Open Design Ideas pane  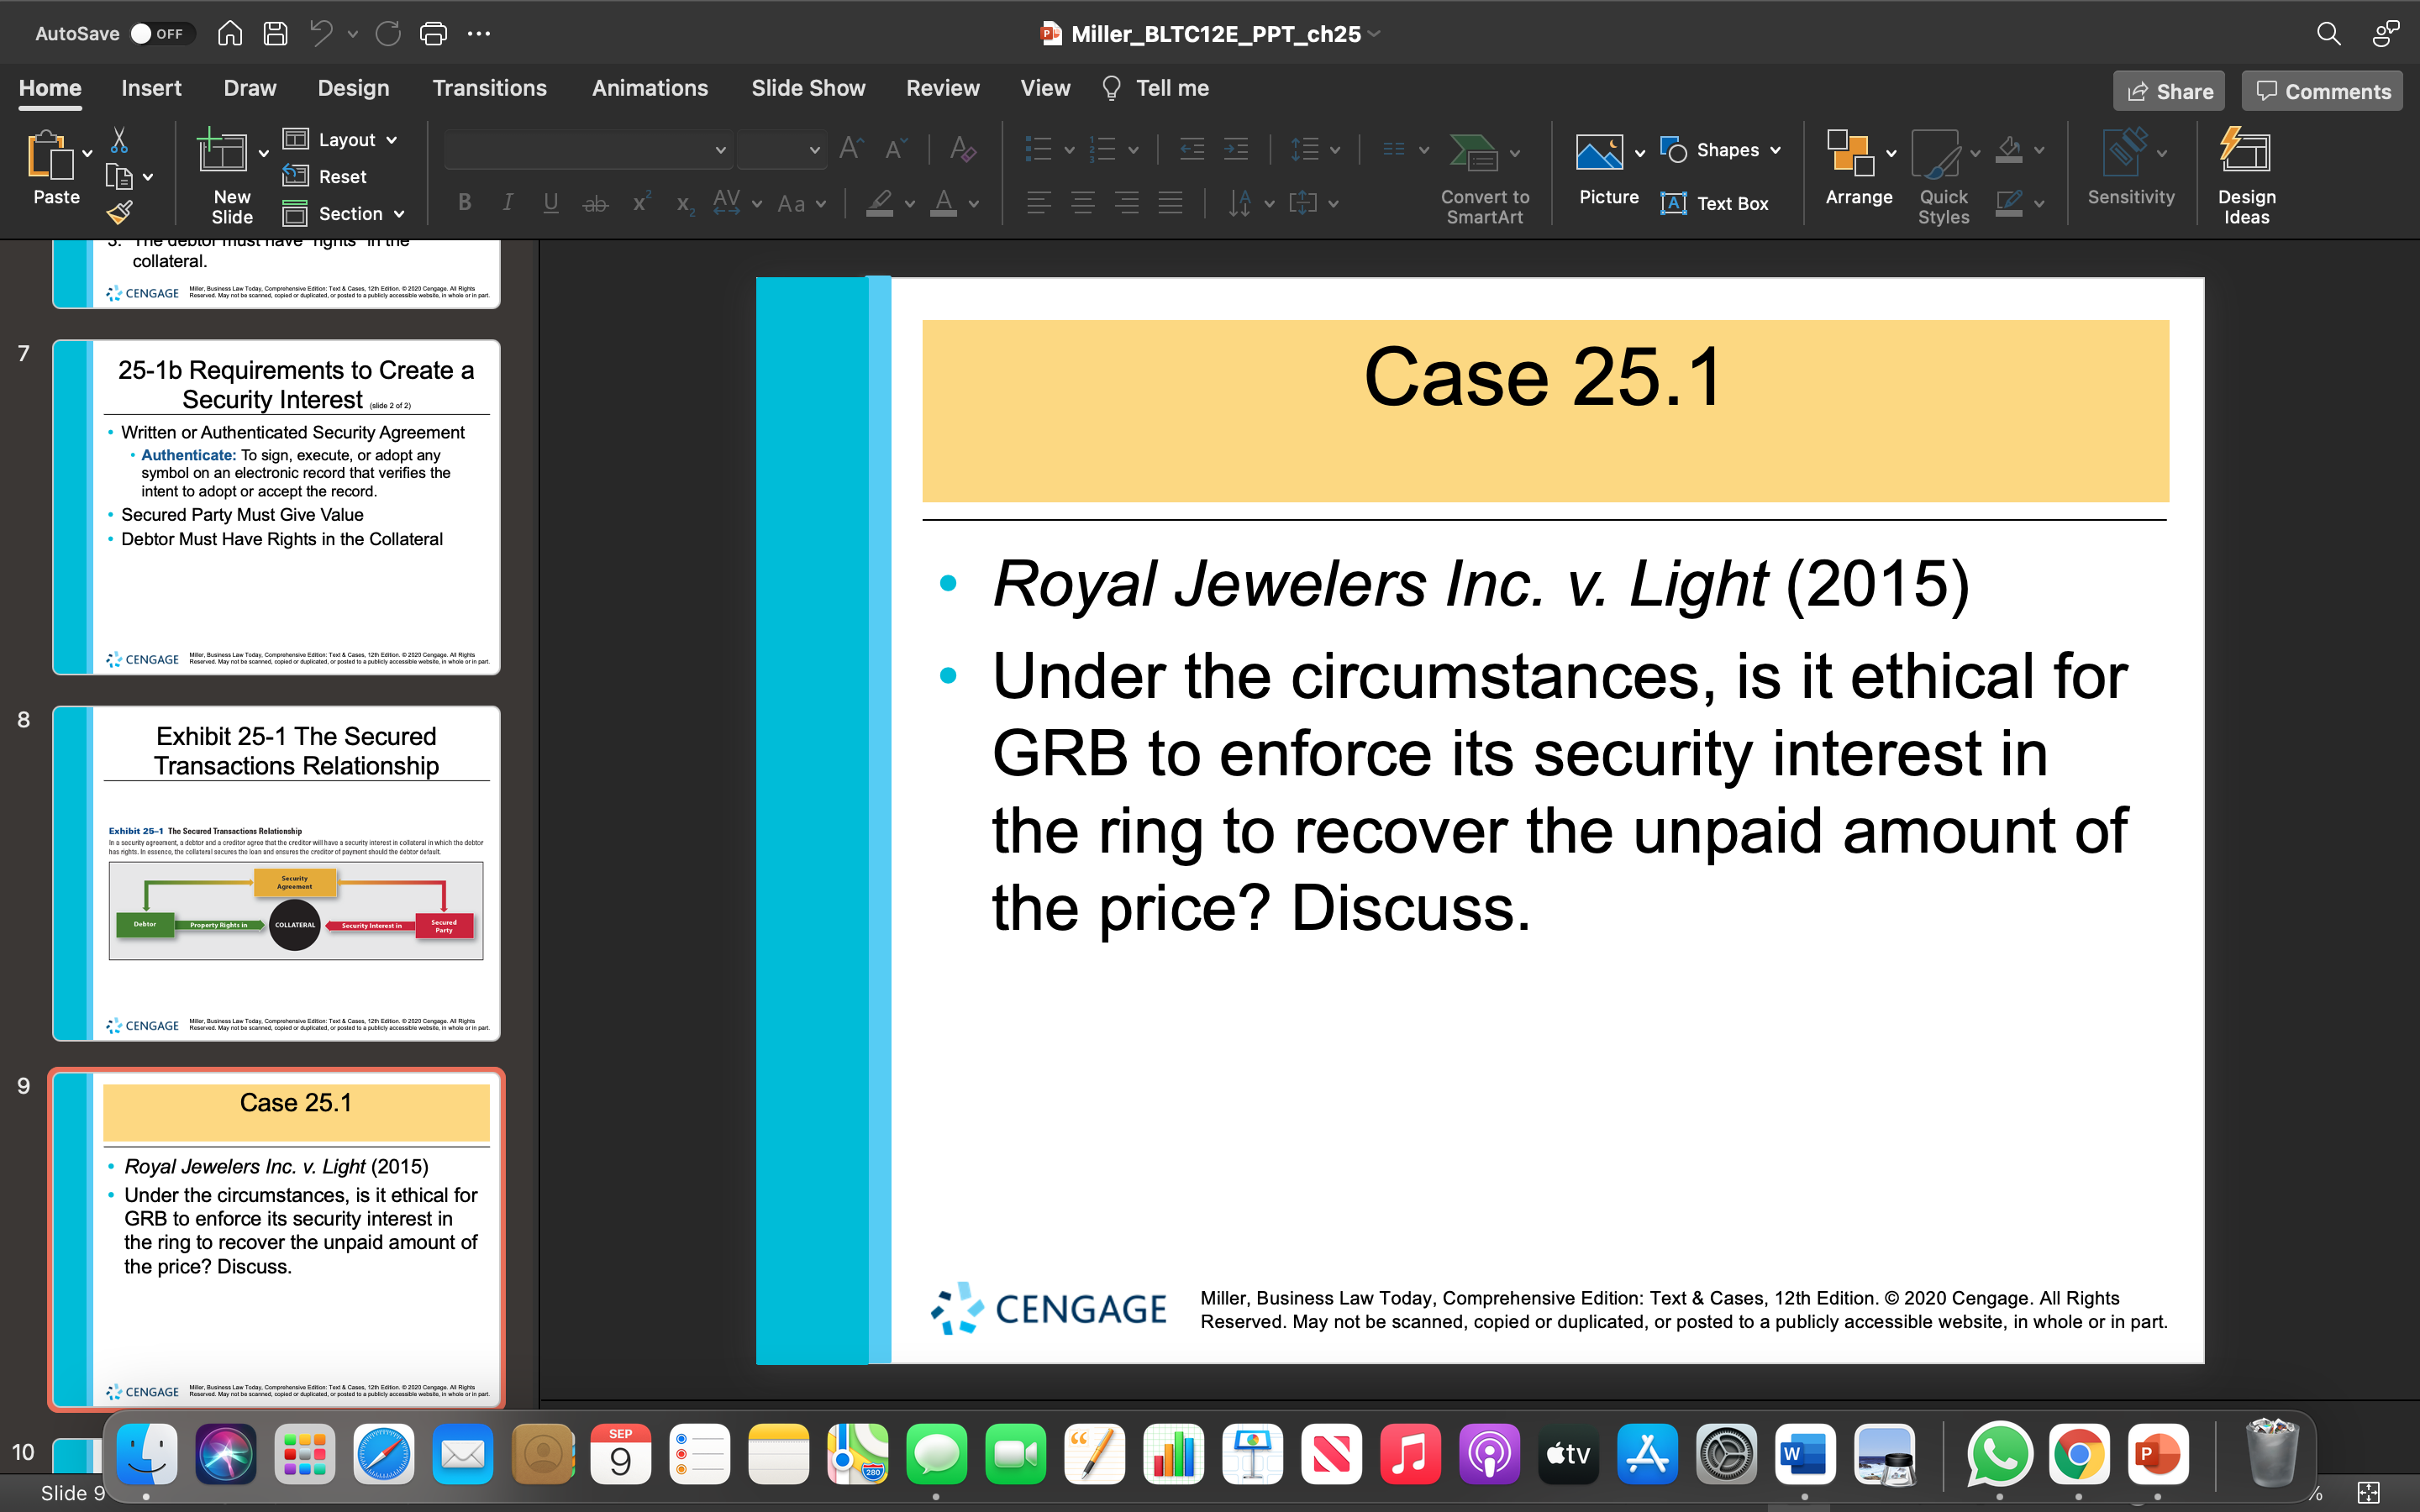tap(2246, 176)
